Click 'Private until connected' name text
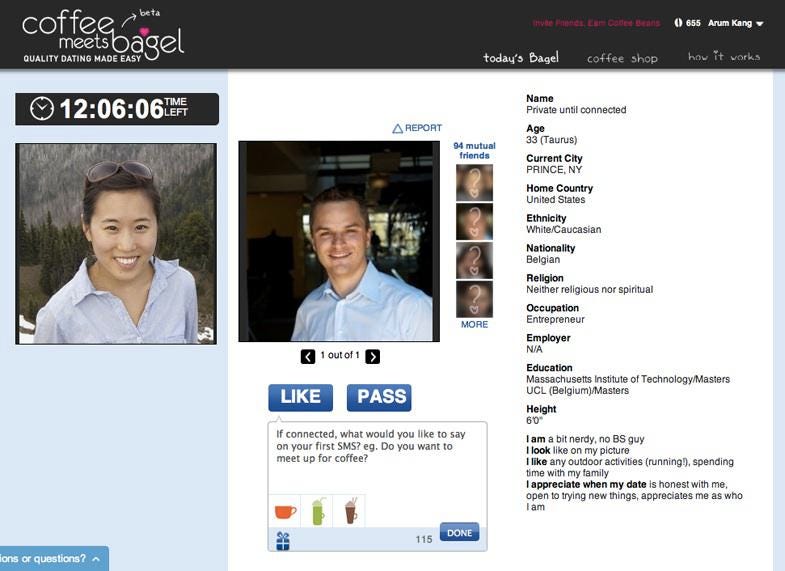 (x=576, y=110)
